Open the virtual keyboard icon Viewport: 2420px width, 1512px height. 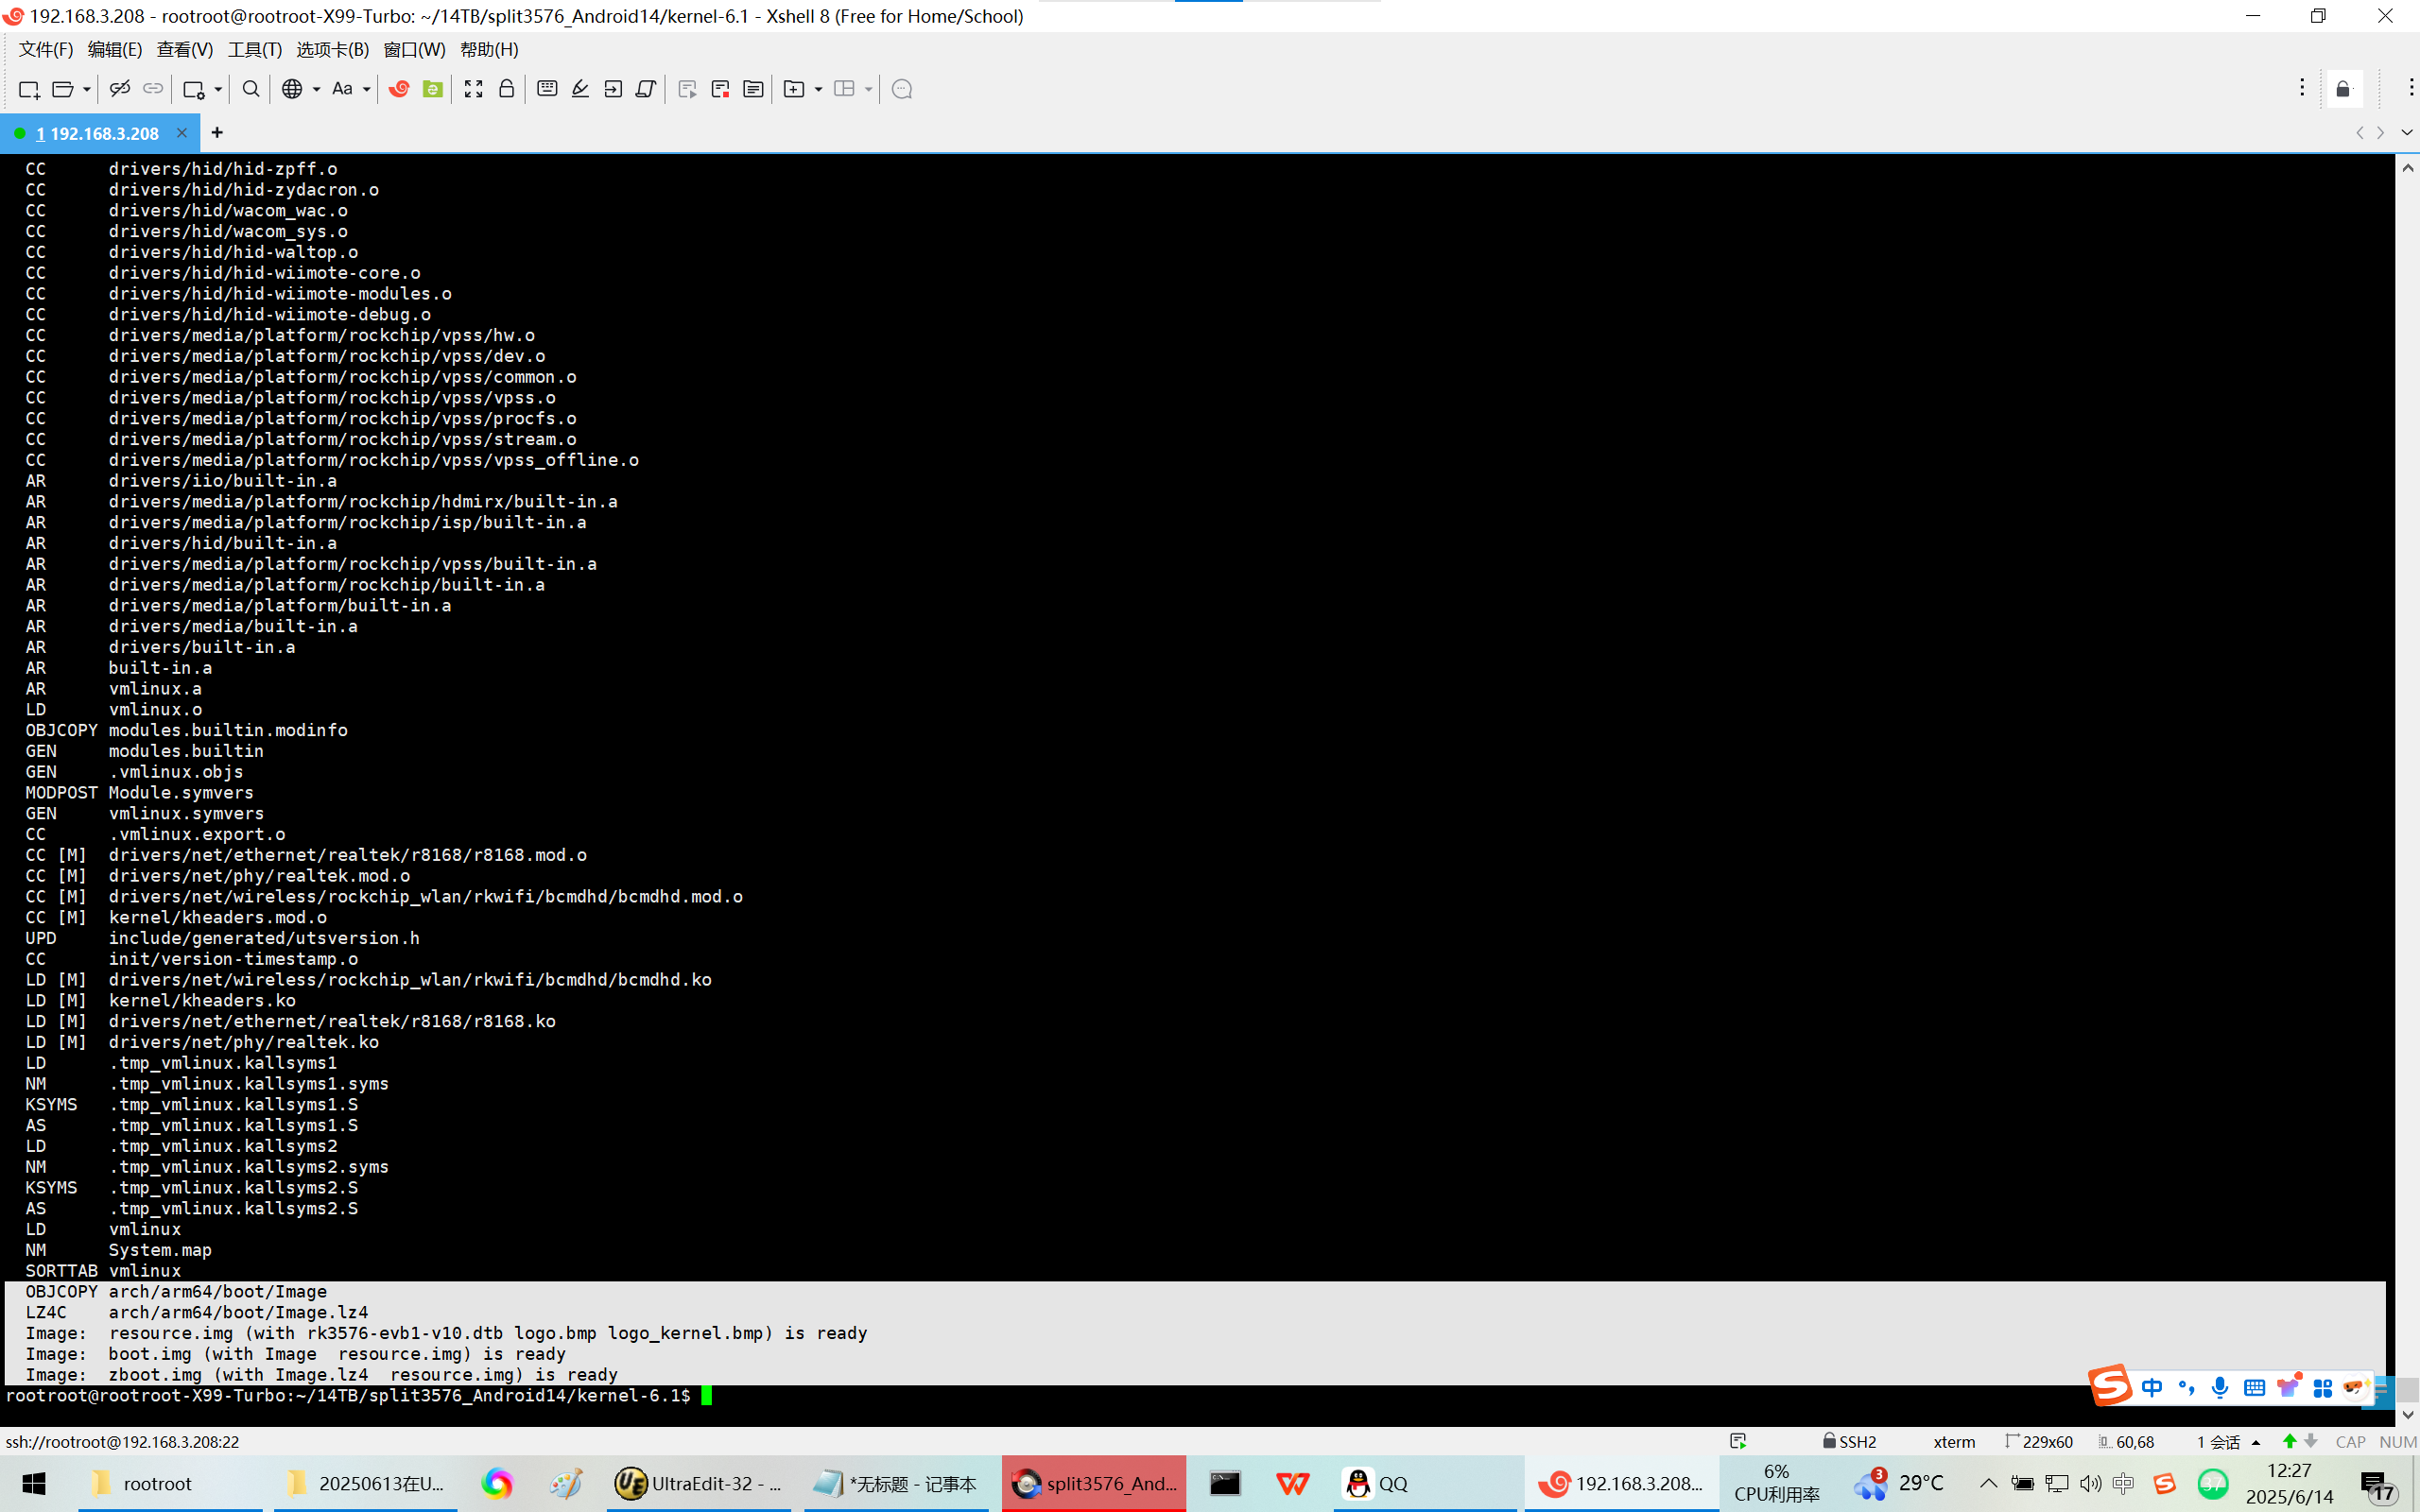click(547, 89)
